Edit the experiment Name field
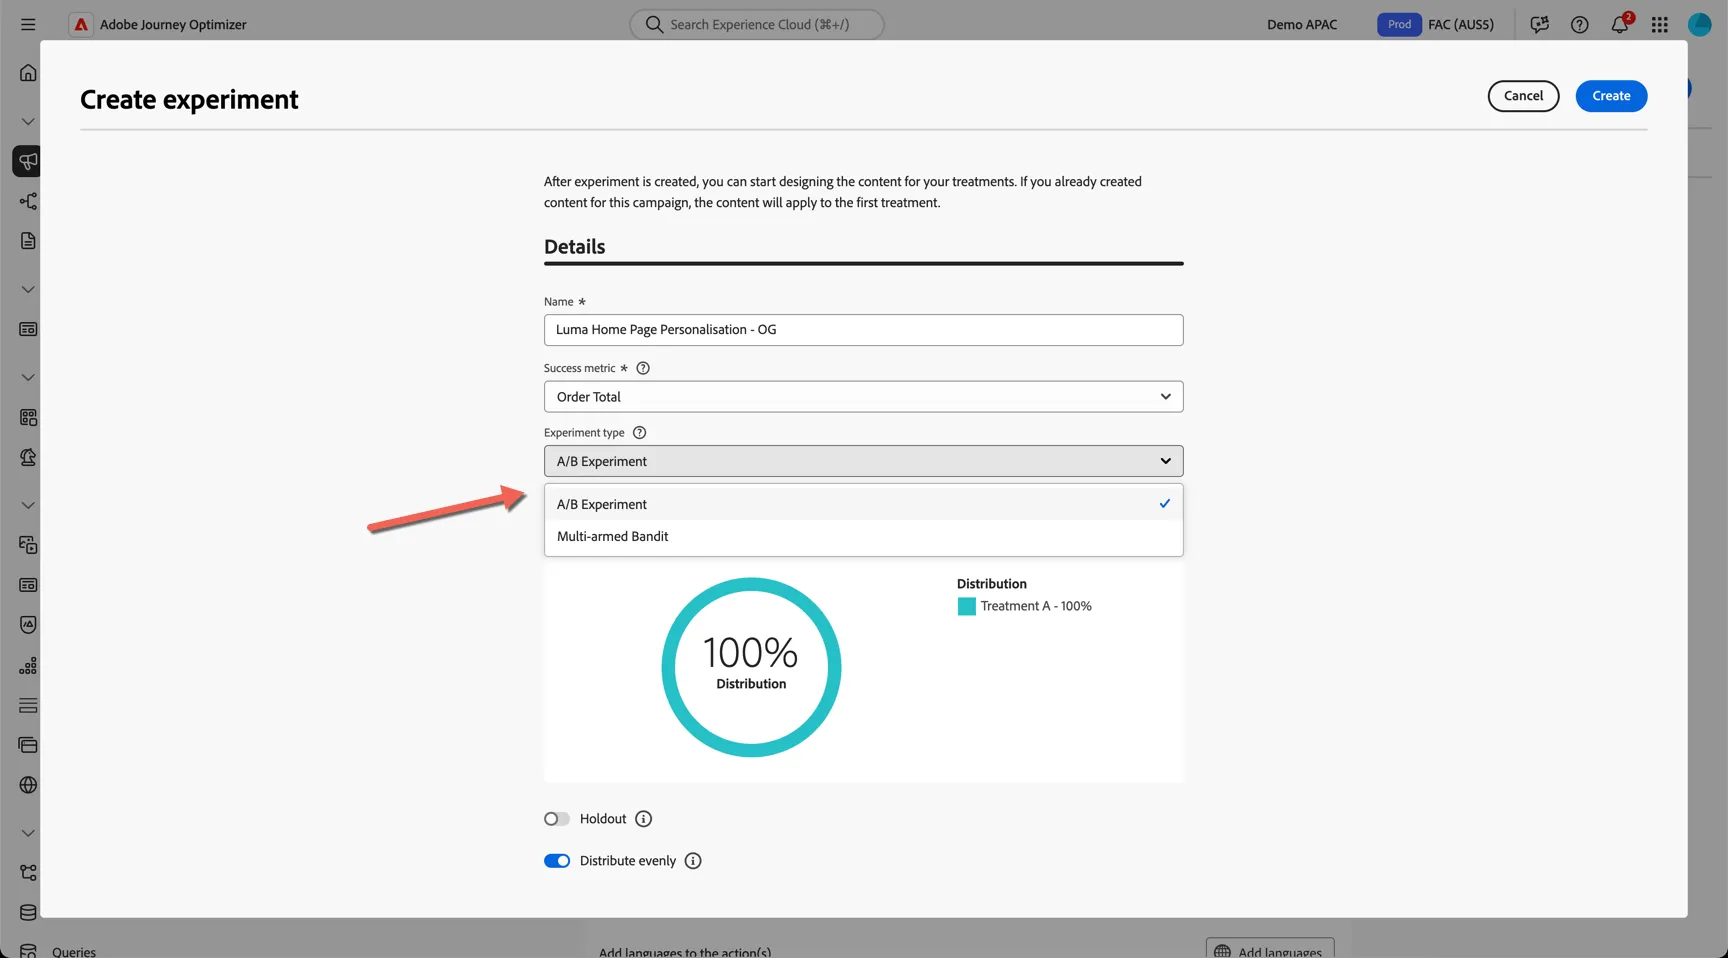Viewport: 1728px width, 958px height. 864,330
